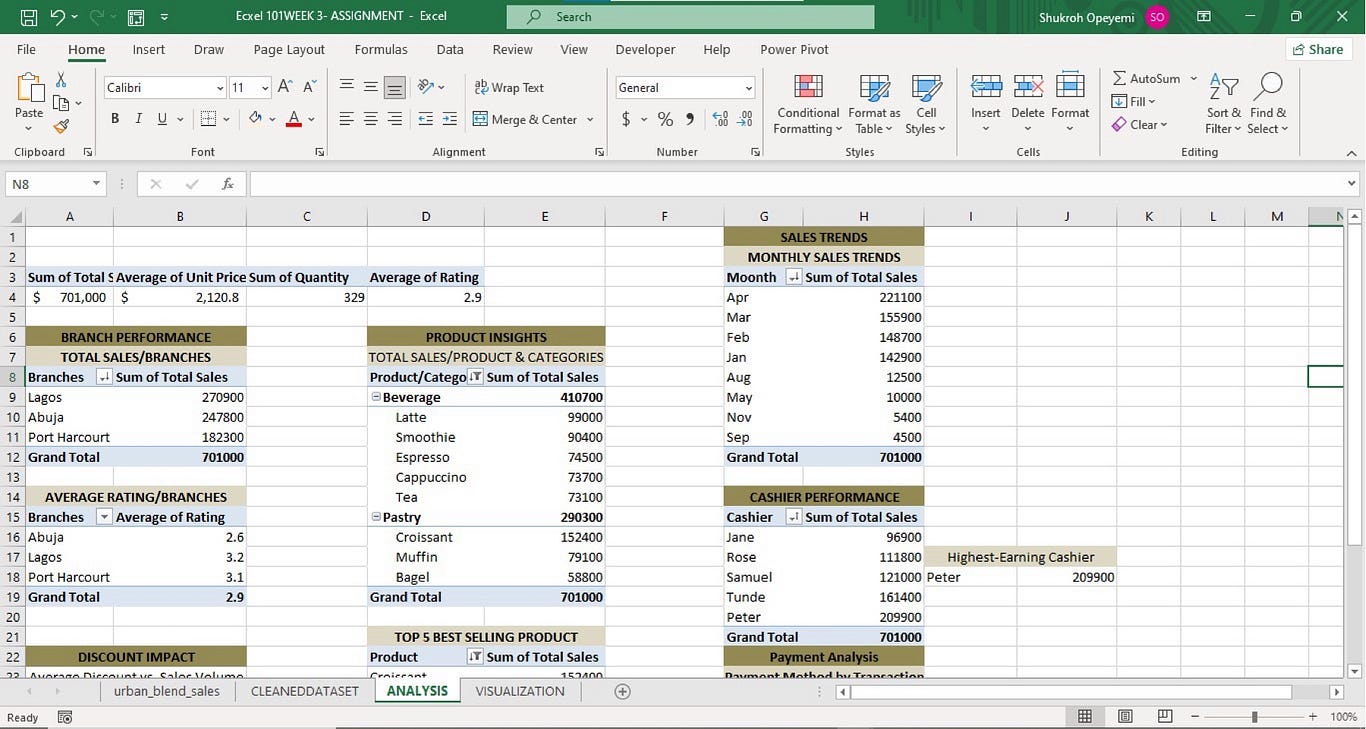The image size is (1366, 729).
Task: Switch to the VISUALIZATION sheet tab
Action: 520,691
